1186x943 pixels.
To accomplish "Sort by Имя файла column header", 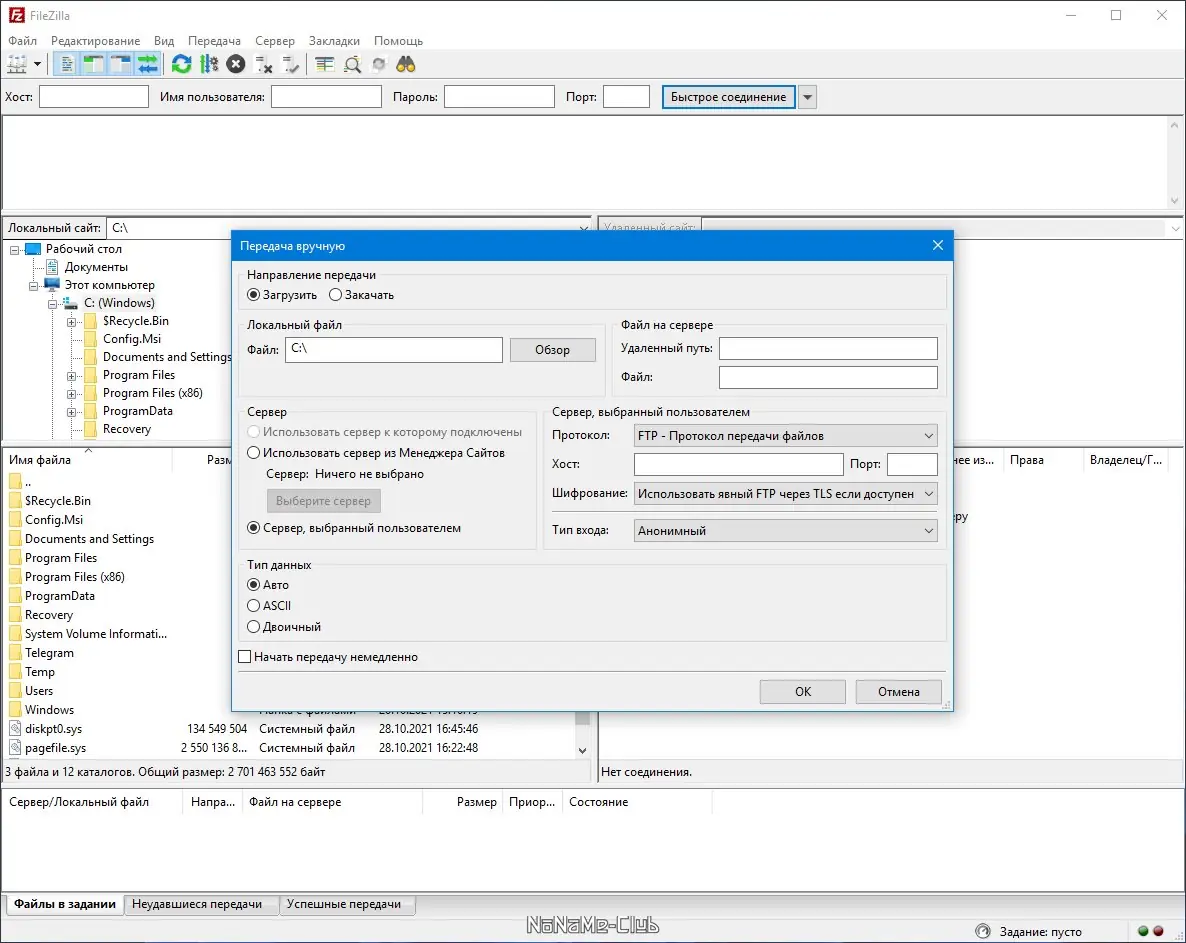I will (x=88, y=460).
